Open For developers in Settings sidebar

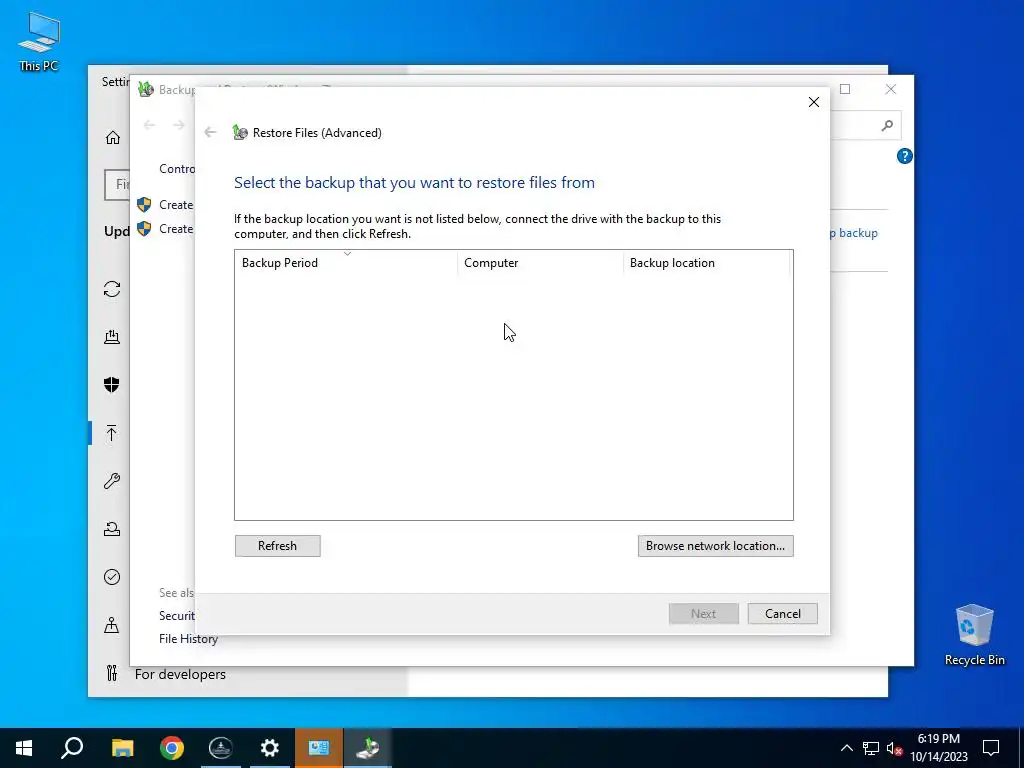click(x=180, y=674)
